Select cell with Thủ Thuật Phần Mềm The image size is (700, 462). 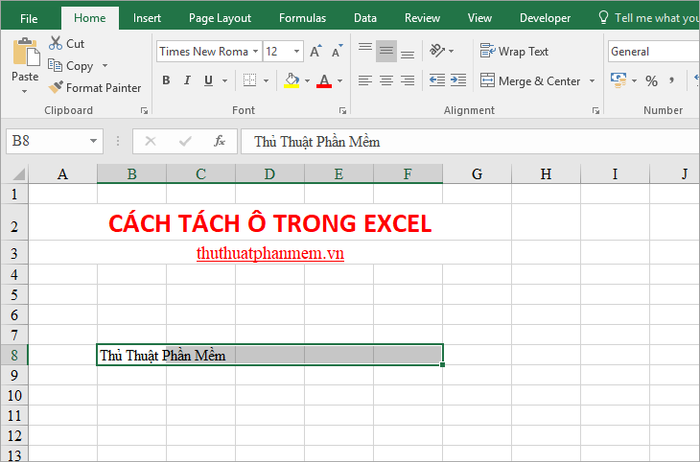[x=270, y=355]
